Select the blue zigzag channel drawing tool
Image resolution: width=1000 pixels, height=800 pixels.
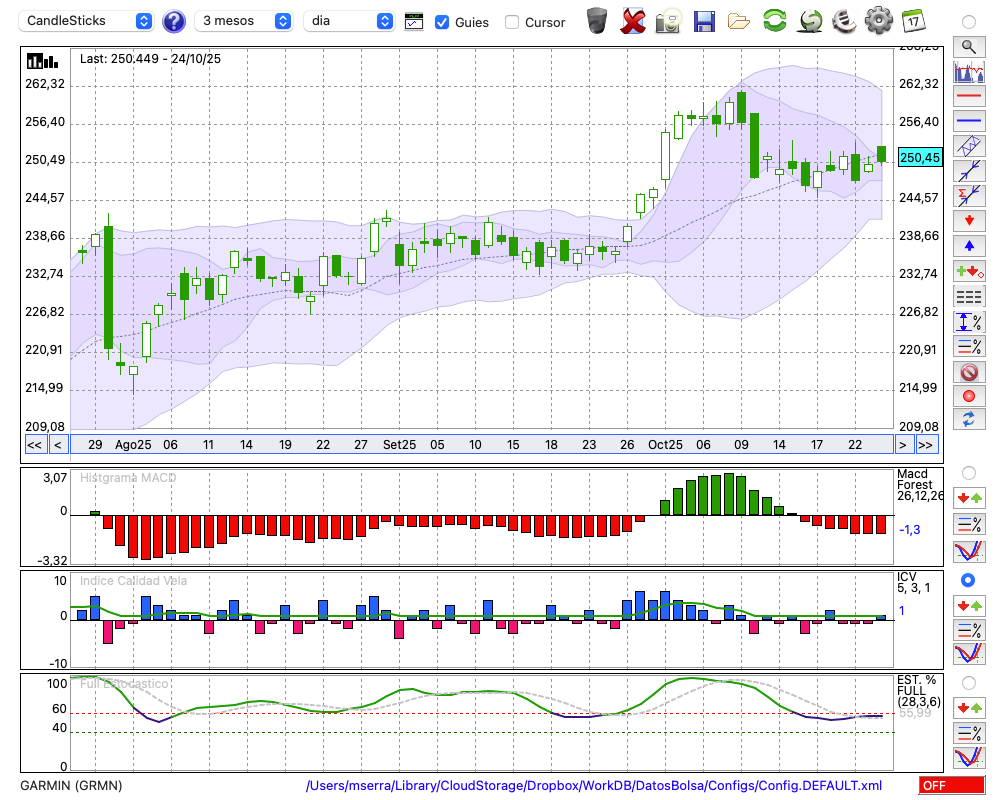coord(969,146)
